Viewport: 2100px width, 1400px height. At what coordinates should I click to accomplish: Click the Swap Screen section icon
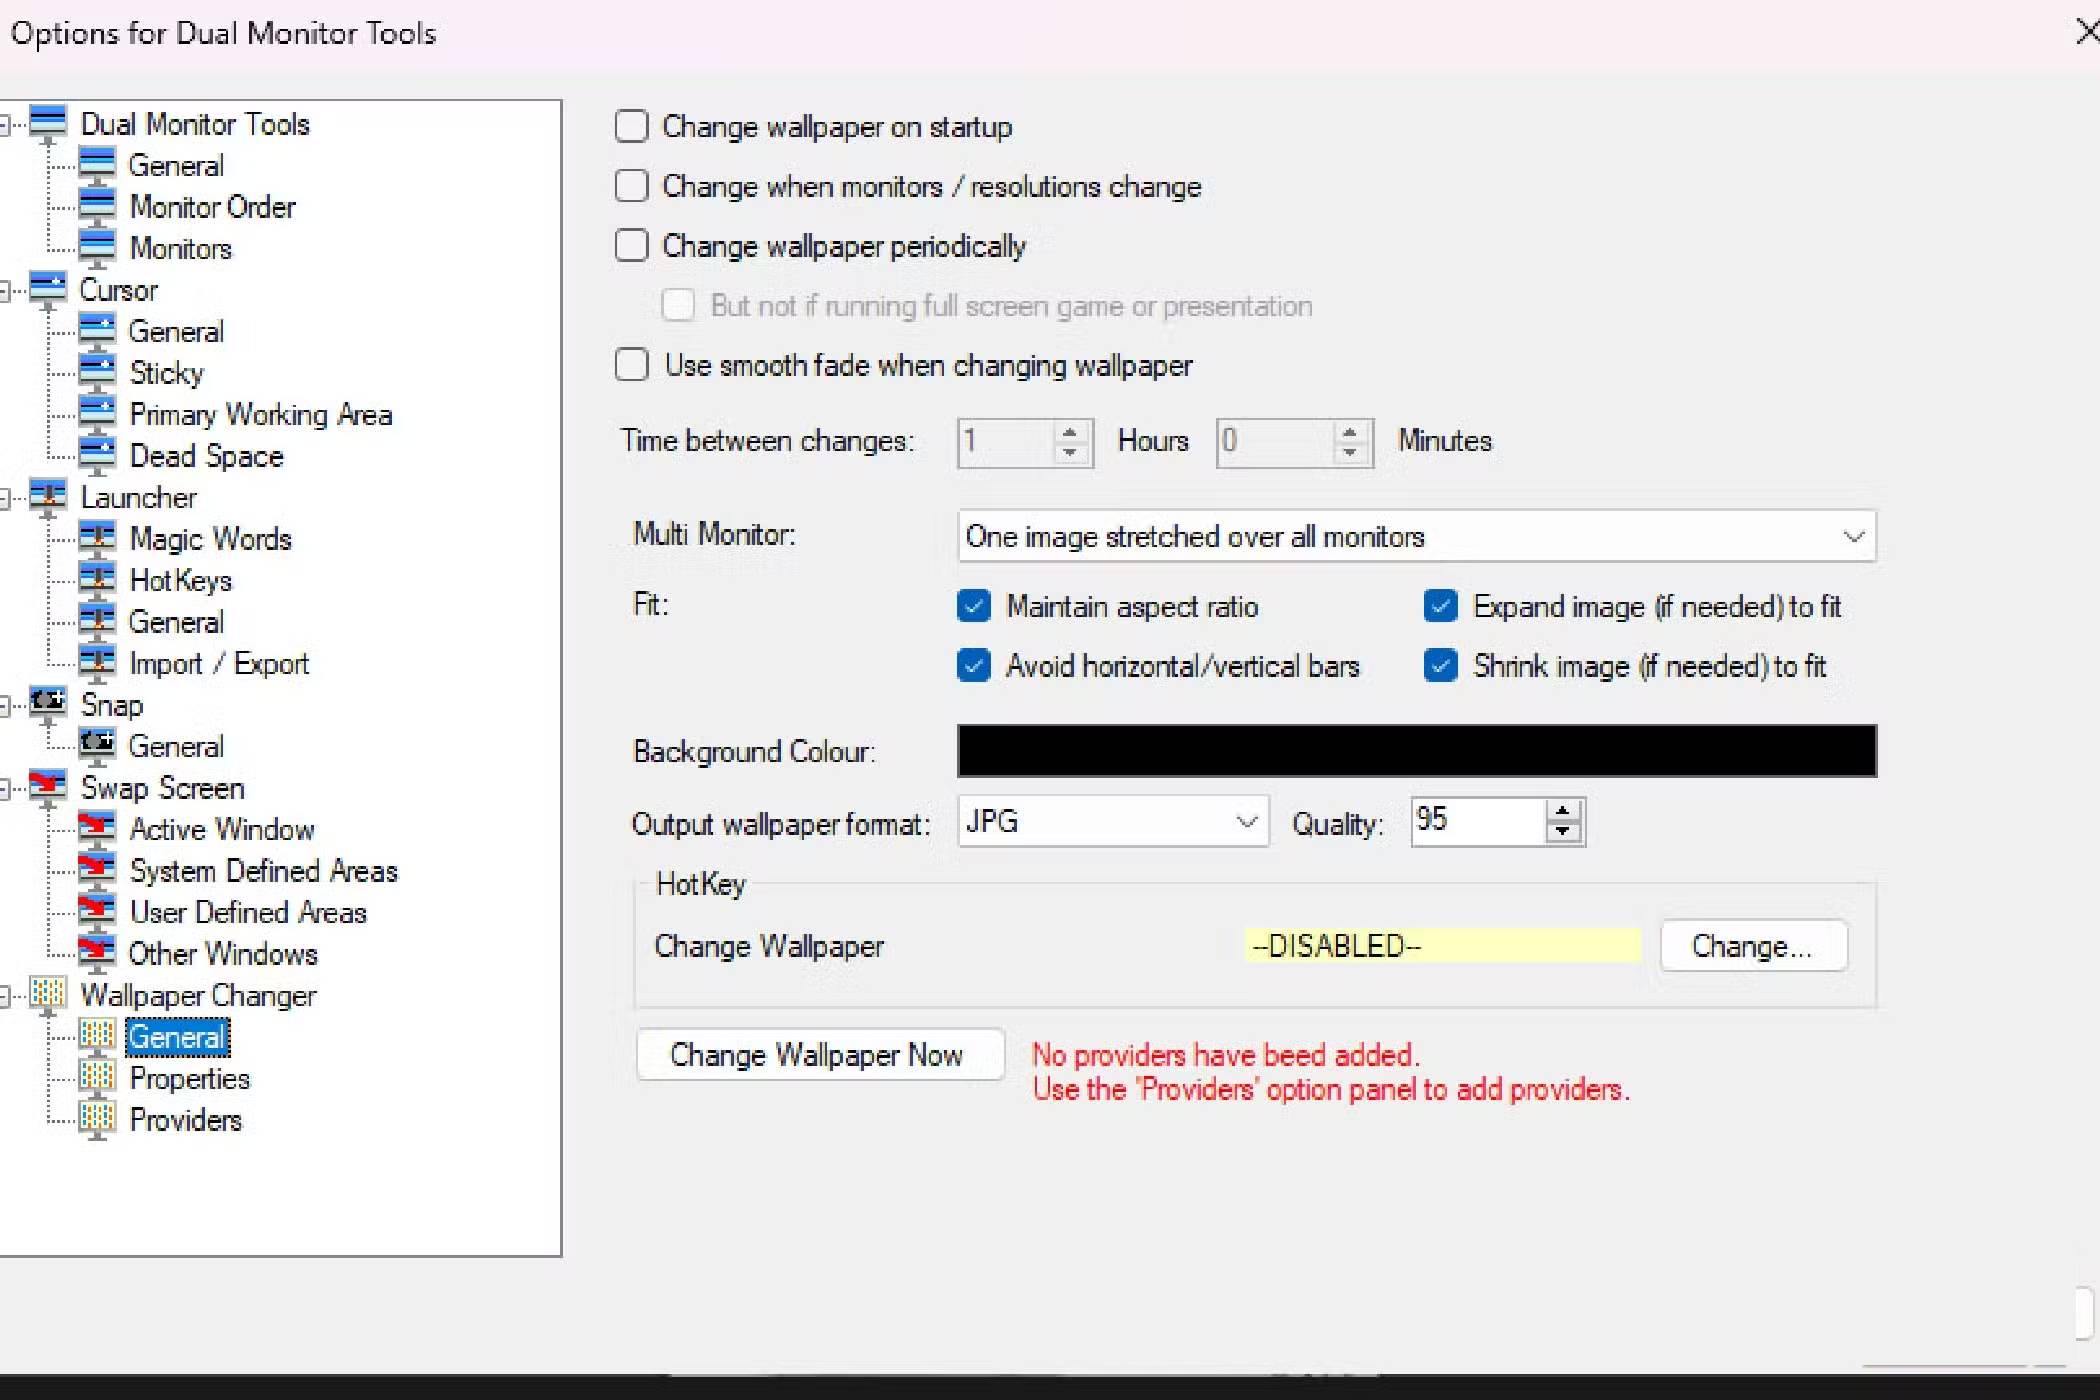[47, 787]
